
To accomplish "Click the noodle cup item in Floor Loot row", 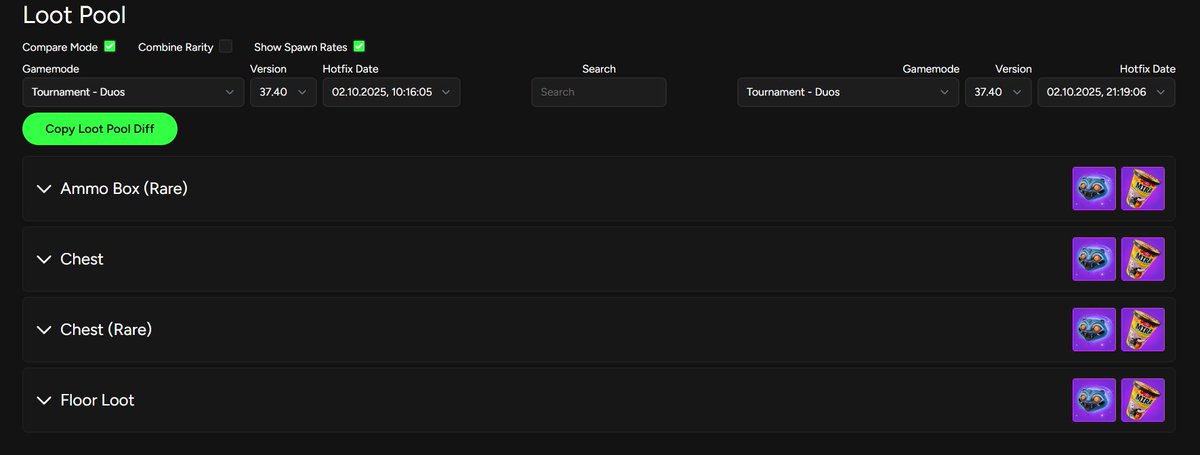I will click(1143, 400).
